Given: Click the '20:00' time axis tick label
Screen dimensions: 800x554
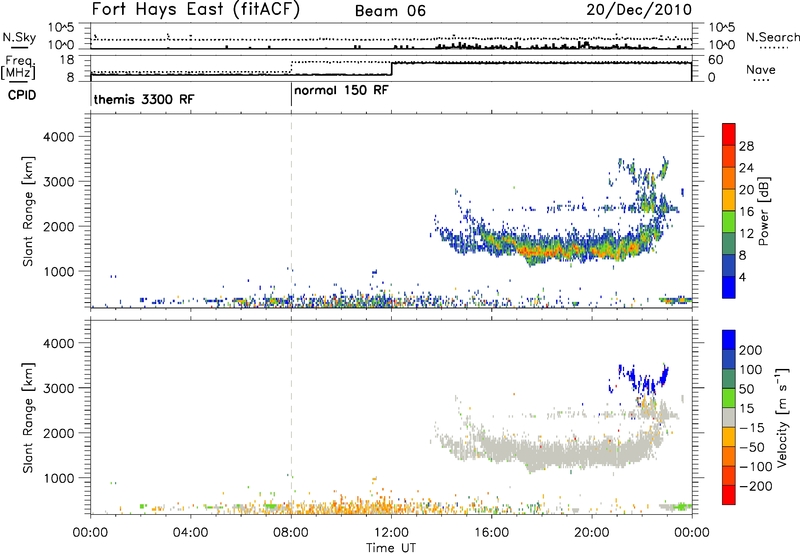Looking at the screenshot, I should (592, 533).
